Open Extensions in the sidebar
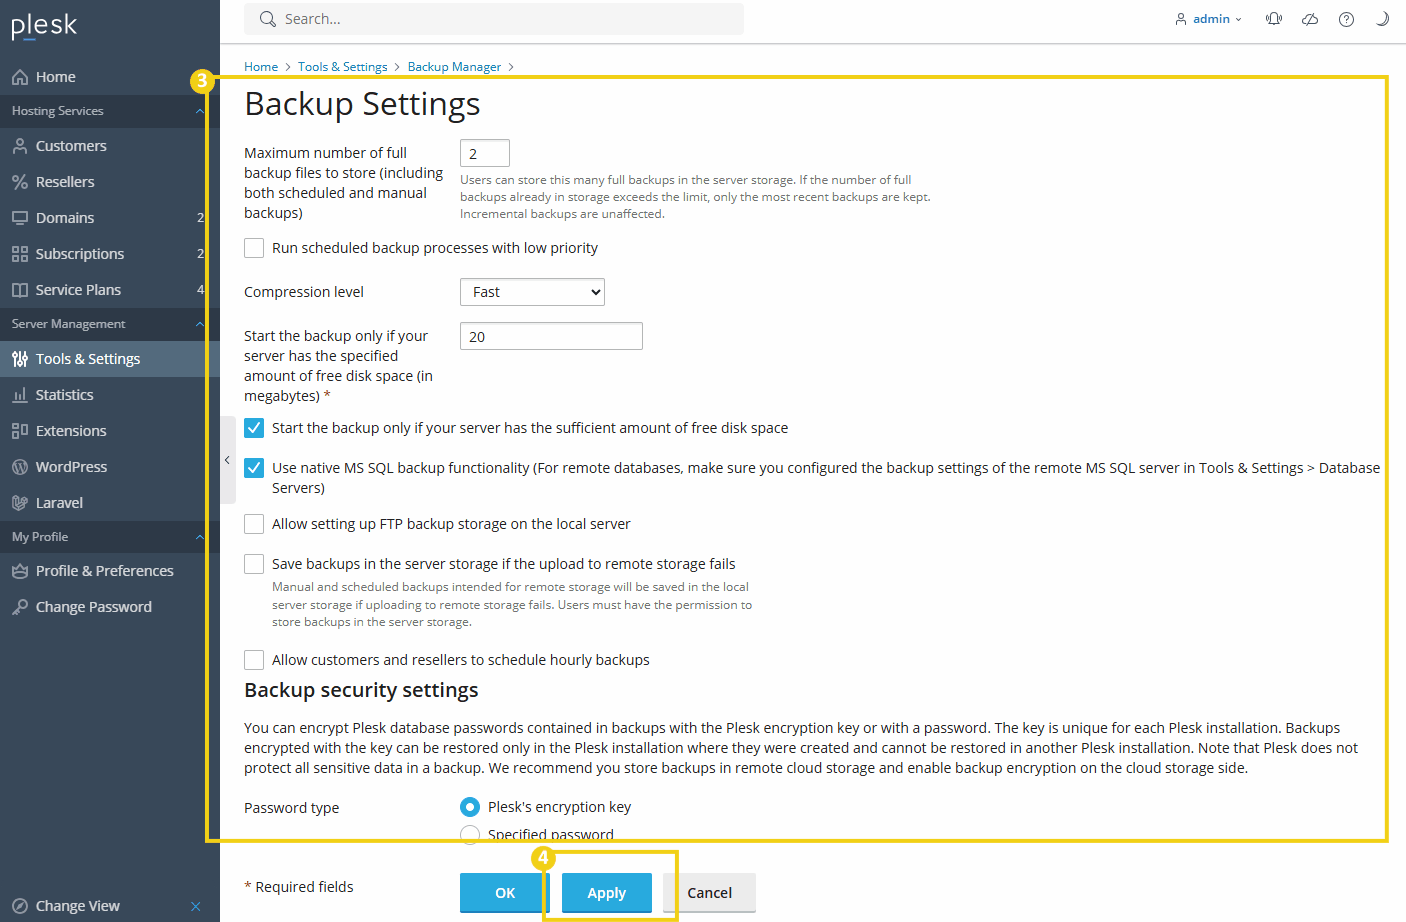 tap(71, 431)
